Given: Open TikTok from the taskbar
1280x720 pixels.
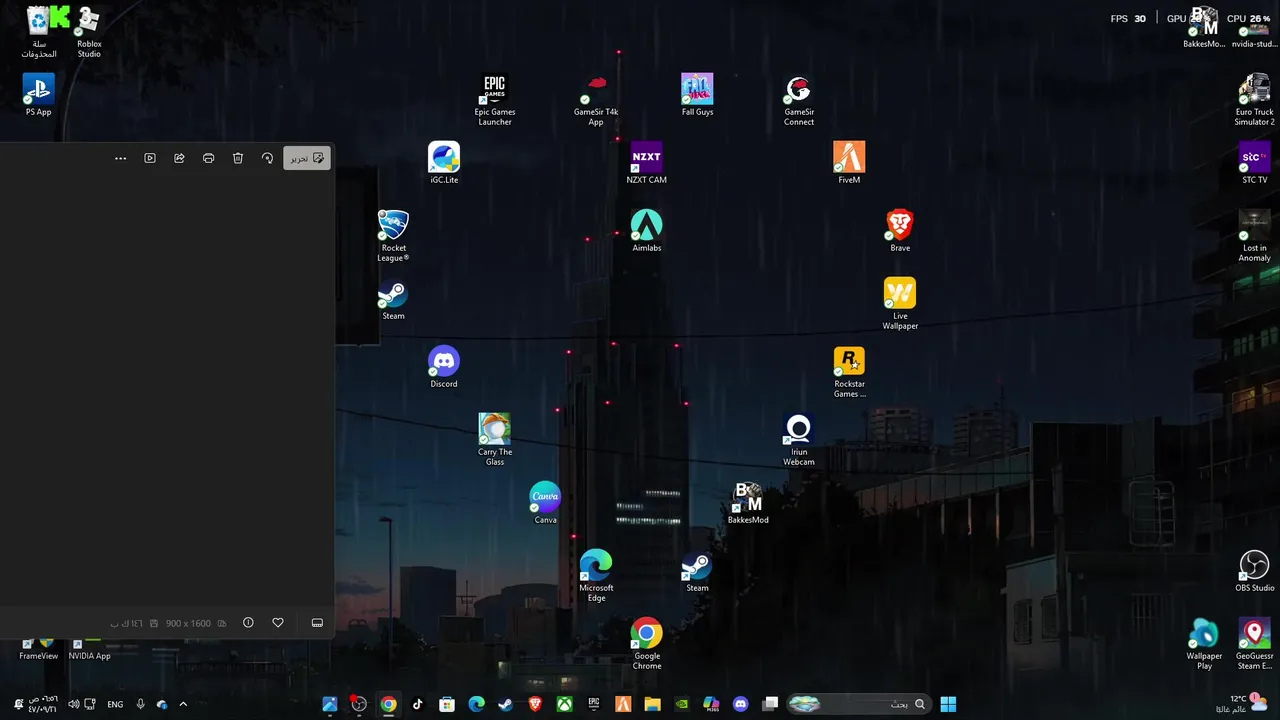Looking at the screenshot, I should point(417,704).
